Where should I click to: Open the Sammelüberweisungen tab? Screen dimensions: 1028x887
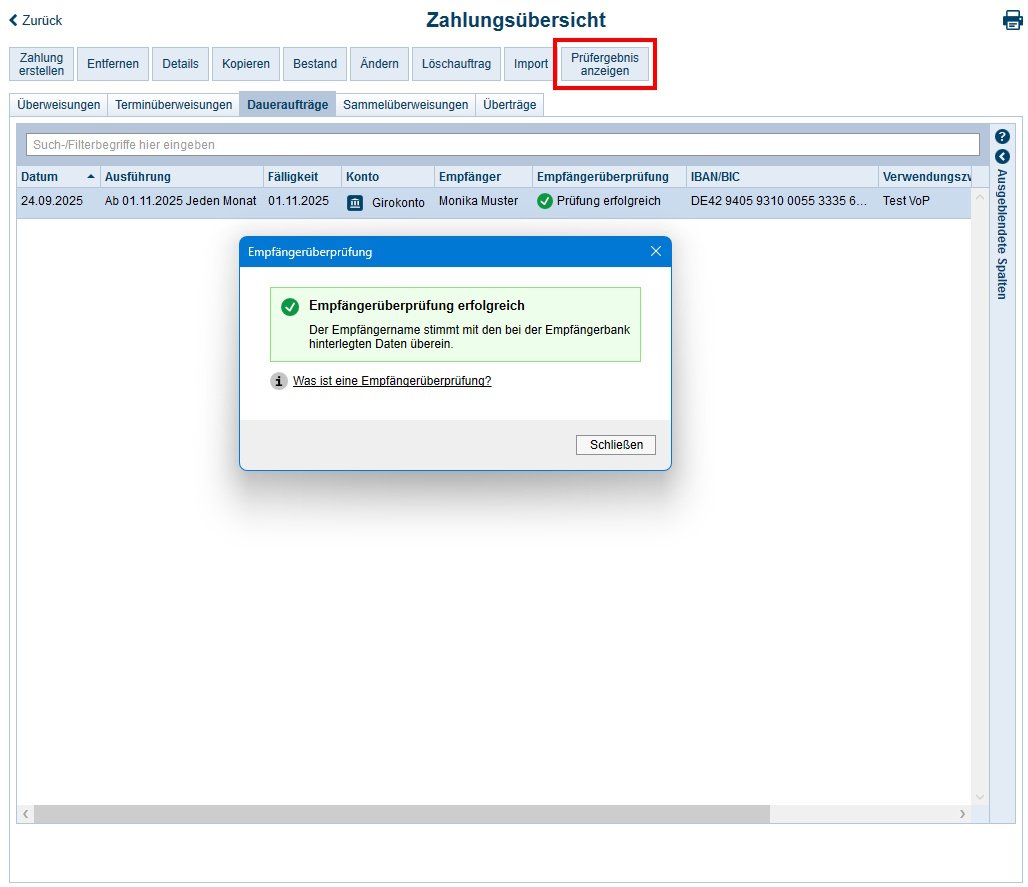click(x=405, y=105)
